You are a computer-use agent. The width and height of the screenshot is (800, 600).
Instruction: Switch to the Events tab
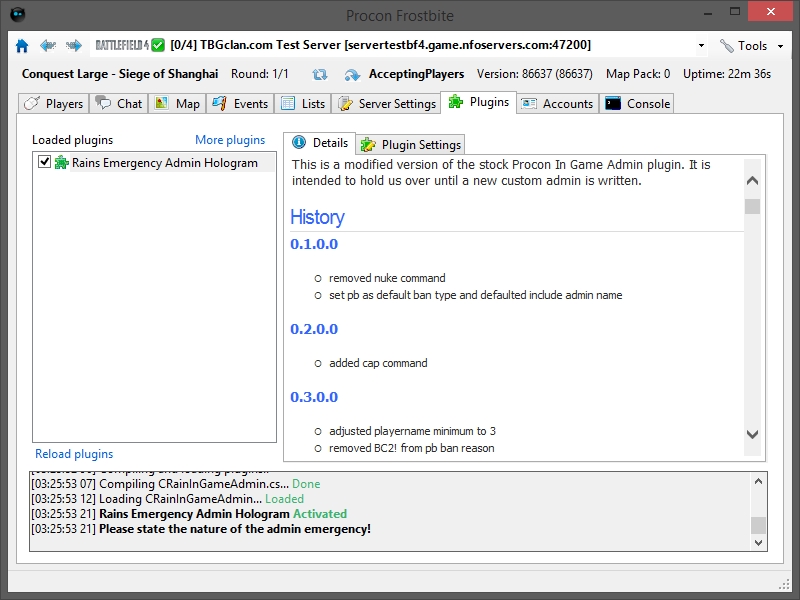(x=240, y=104)
